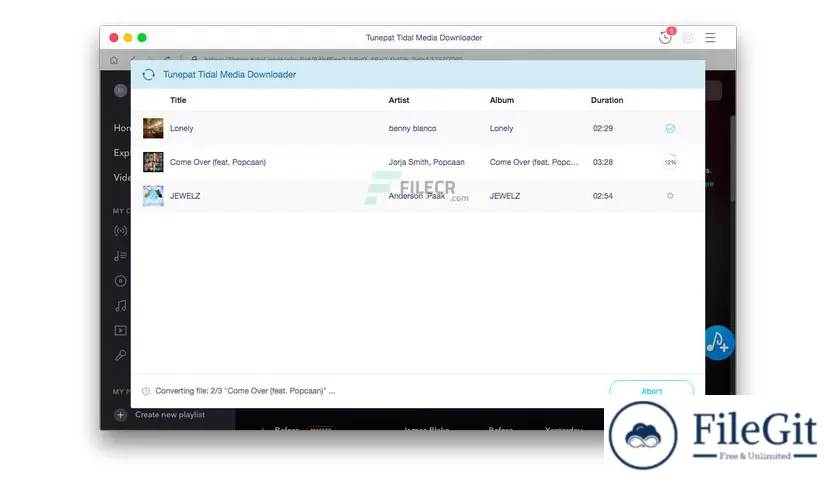Viewport: 836px width, 484px height.
Task: Open the artists microphone icon in sidebar
Action: pos(120,355)
